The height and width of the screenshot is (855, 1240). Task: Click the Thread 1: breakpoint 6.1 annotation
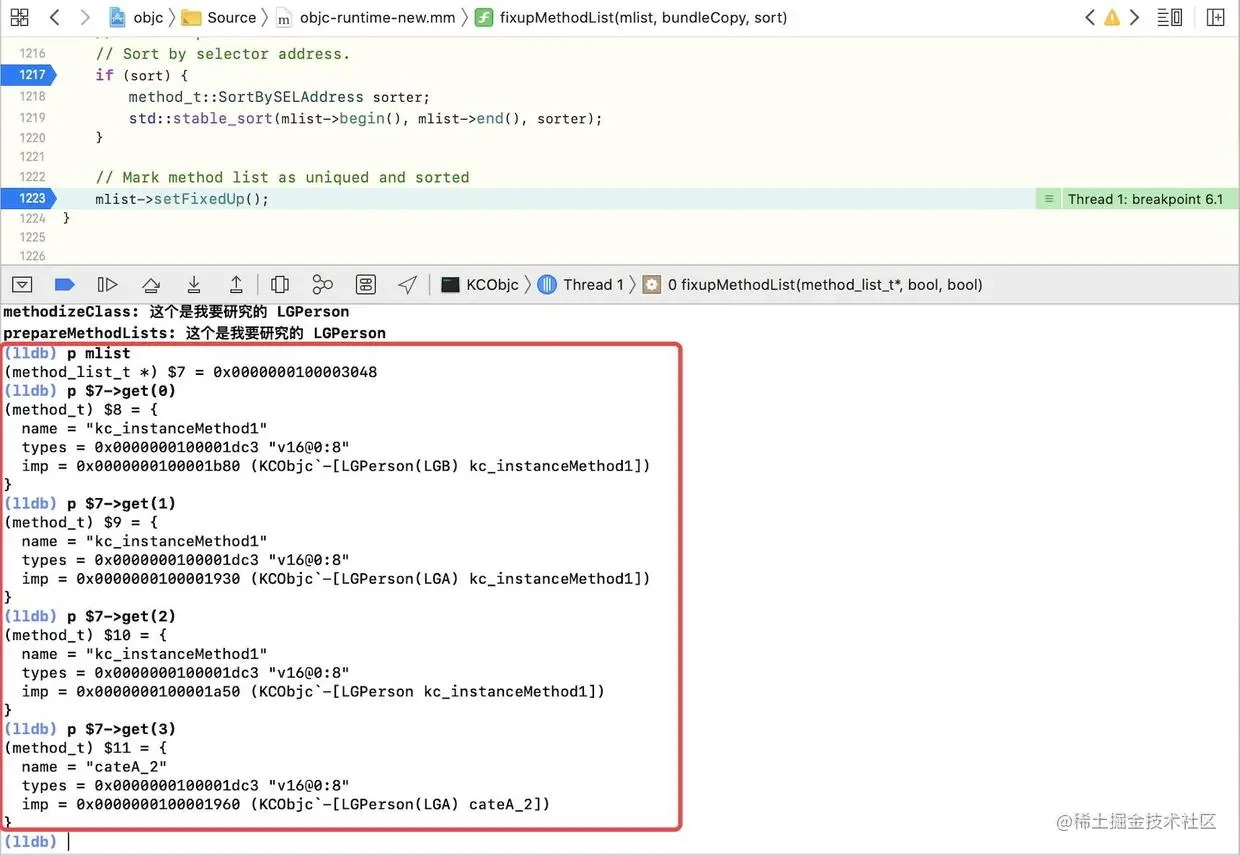(x=1145, y=199)
